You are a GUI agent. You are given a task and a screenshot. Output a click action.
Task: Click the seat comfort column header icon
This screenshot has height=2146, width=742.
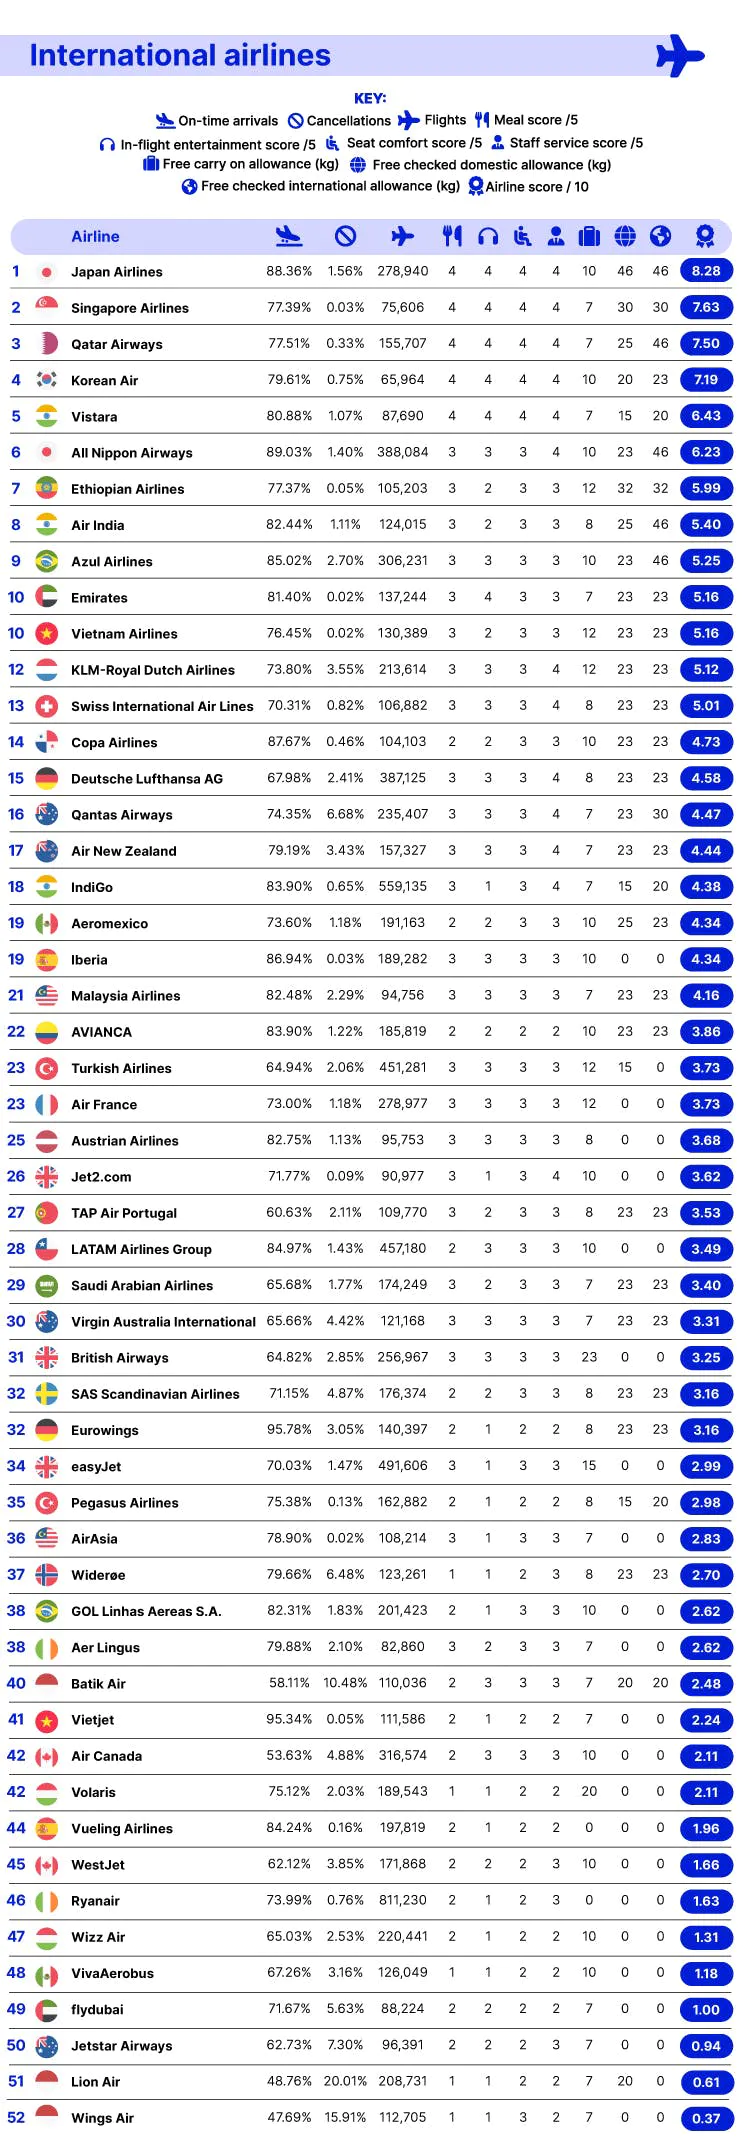(522, 236)
